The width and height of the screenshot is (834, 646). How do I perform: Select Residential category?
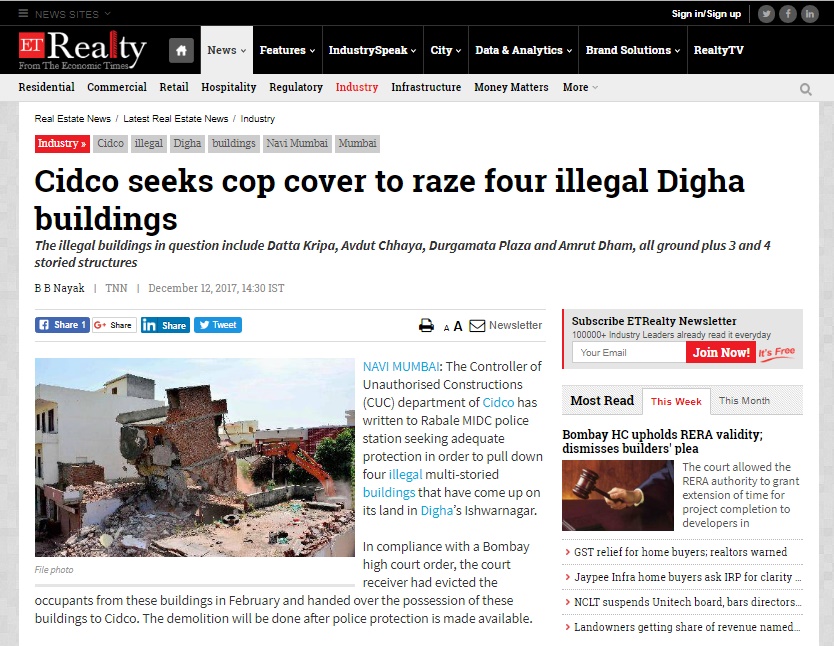point(46,87)
